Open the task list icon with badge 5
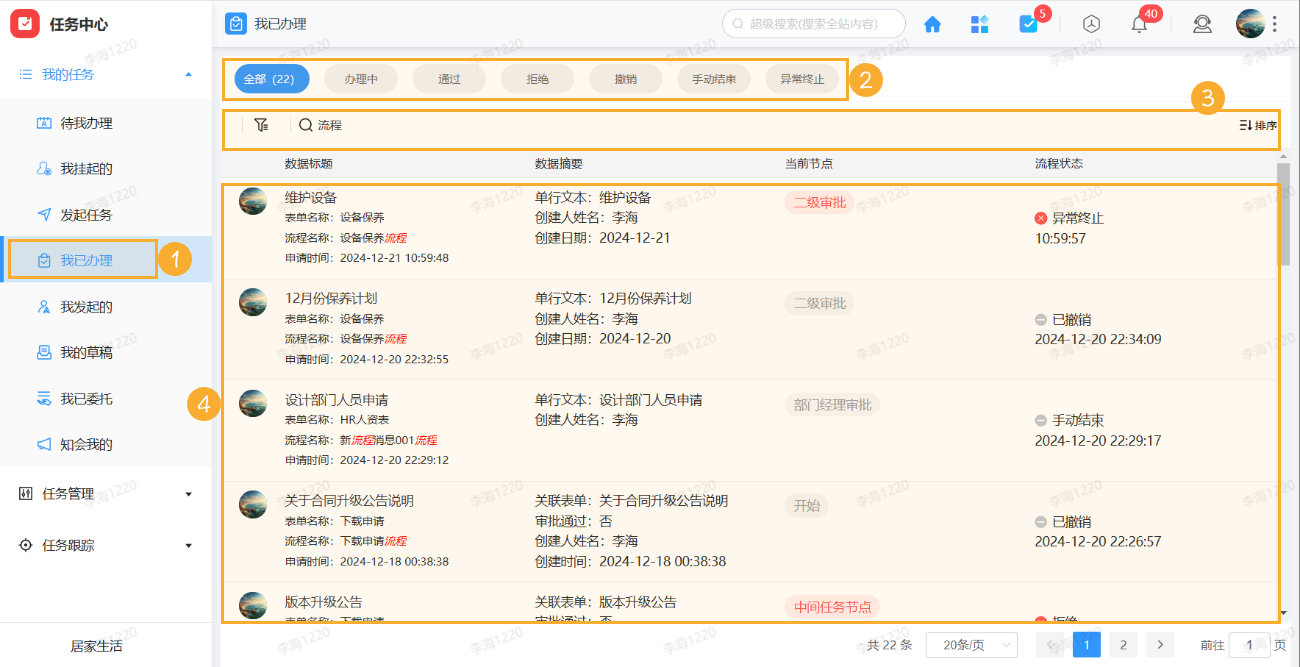 [1027, 23]
